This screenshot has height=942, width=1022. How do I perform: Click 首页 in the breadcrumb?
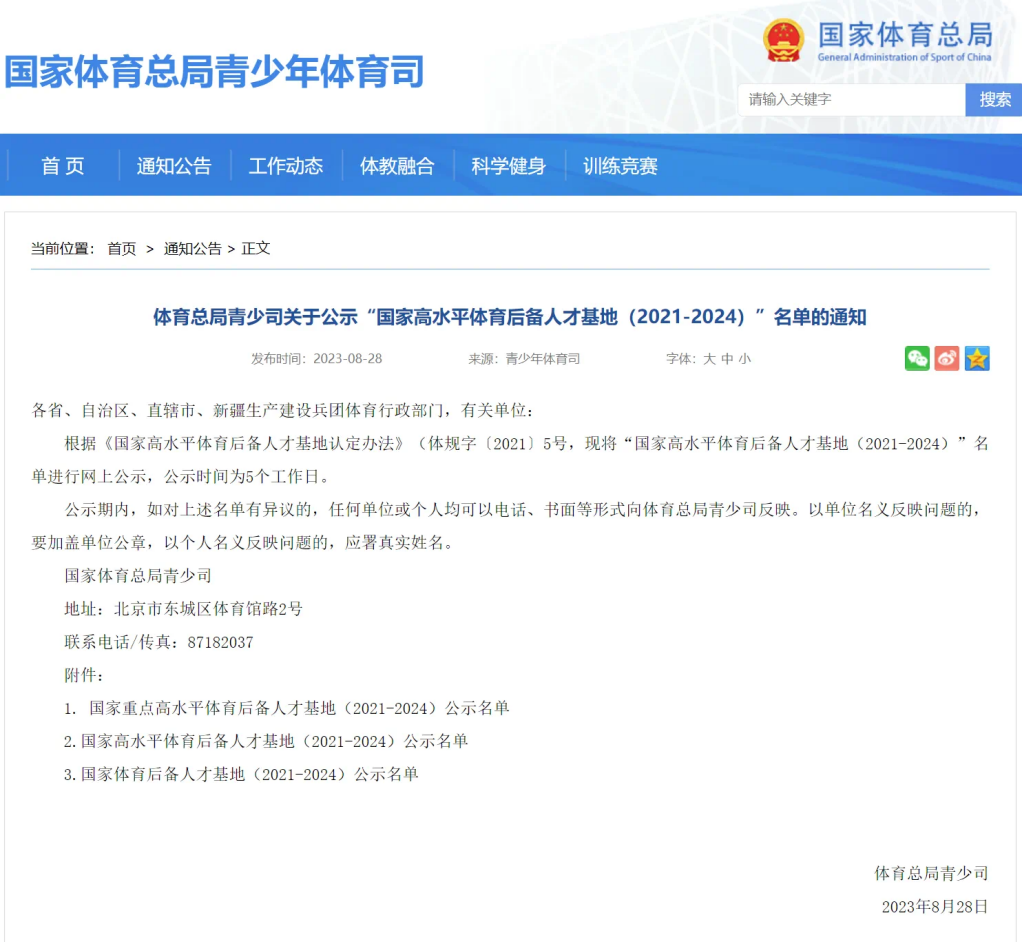122,248
